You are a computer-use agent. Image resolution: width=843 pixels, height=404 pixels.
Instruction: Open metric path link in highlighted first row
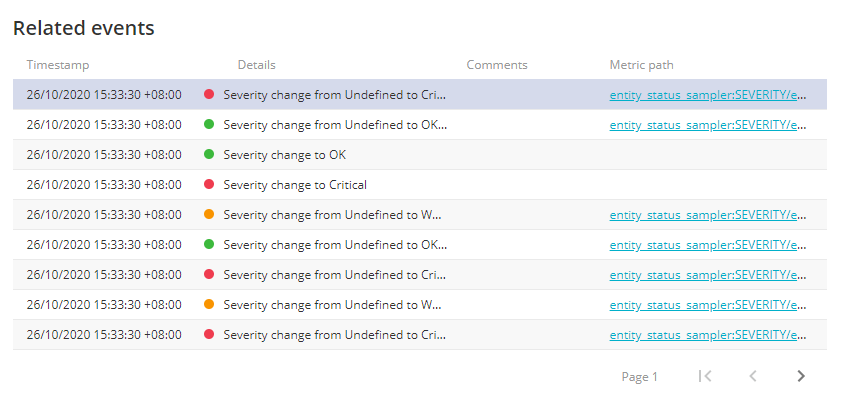click(x=708, y=95)
